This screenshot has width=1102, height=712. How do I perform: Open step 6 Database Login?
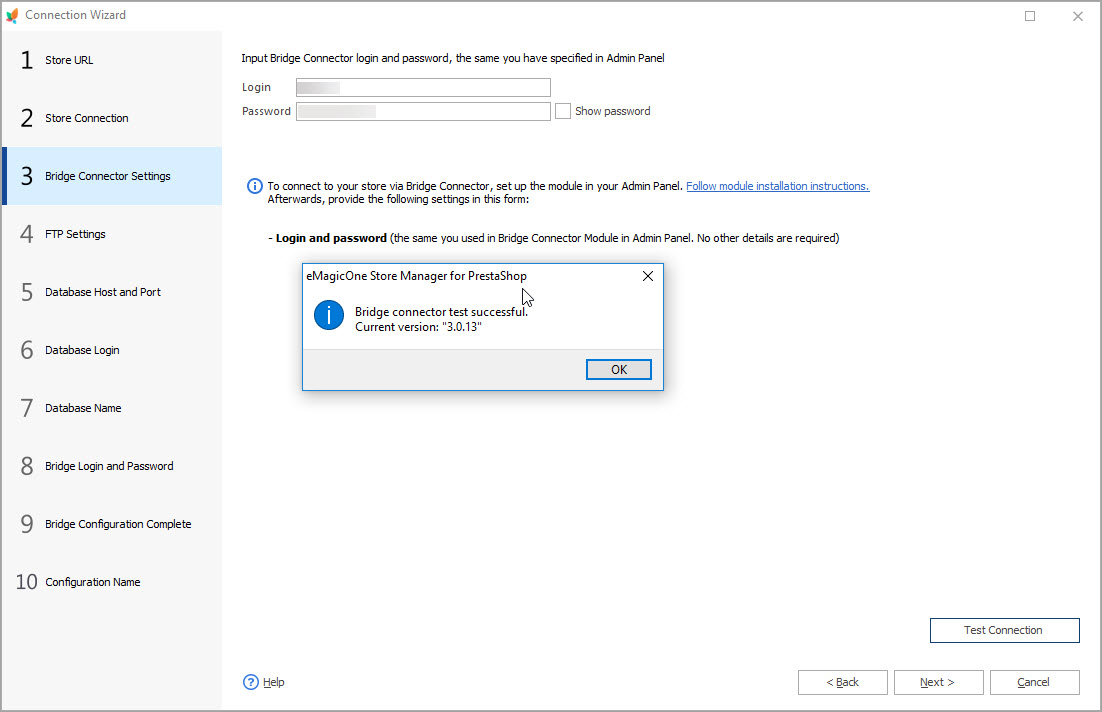tap(112, 350)
